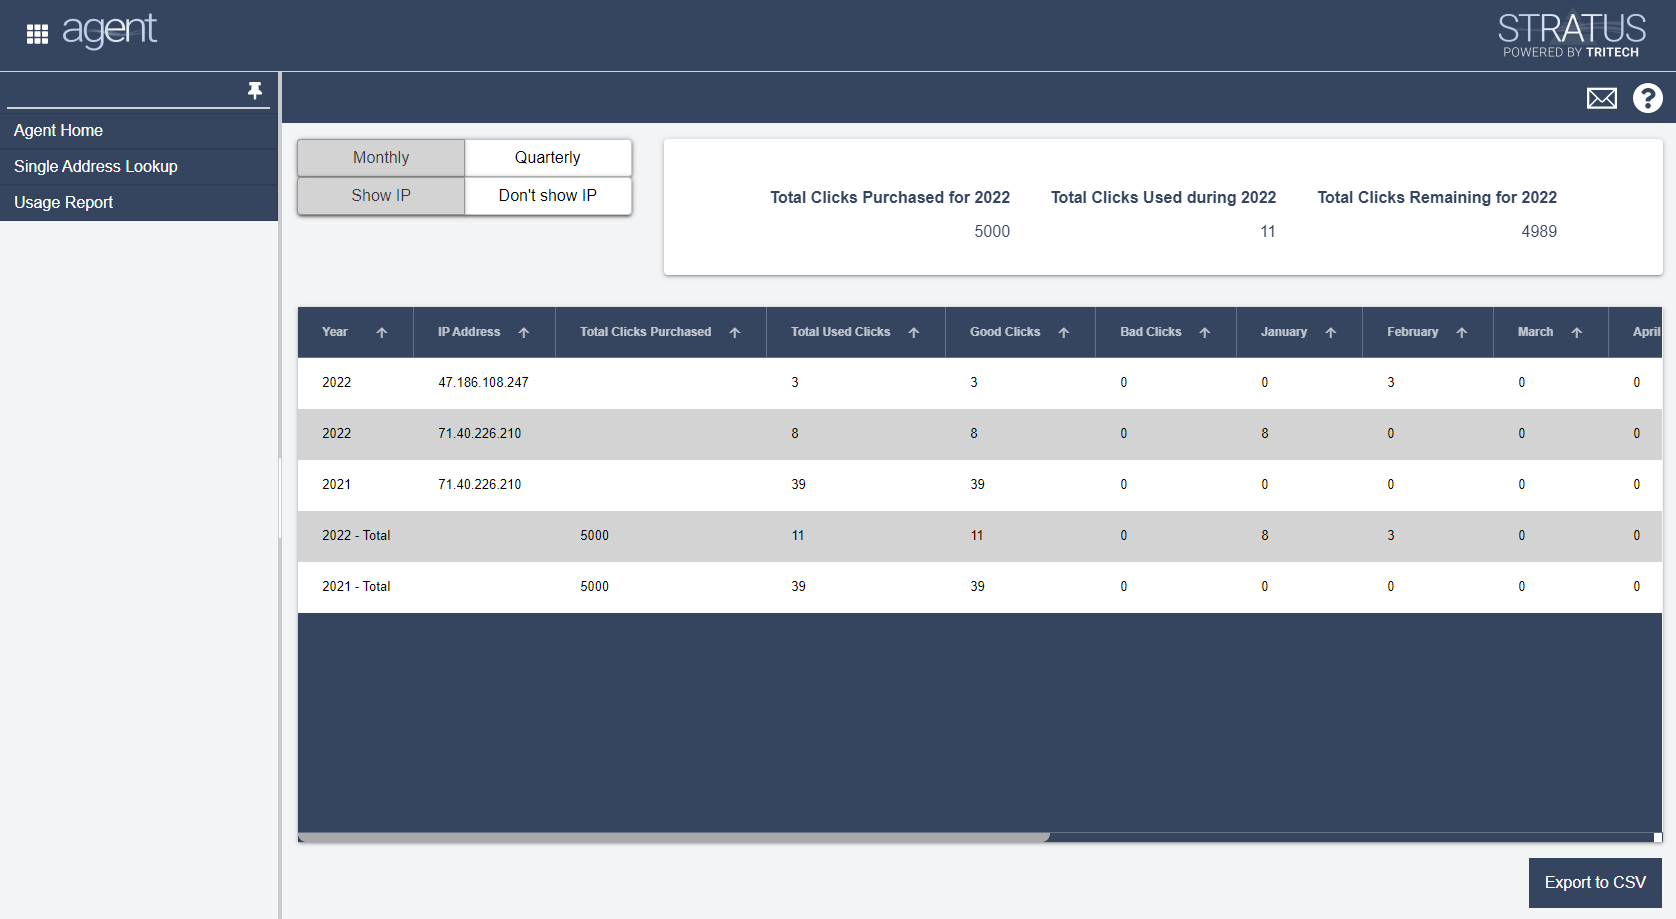Image resolution: width=1676 pixels, height=919 pixels.
Task: Click Bad Clicks sort arrow
Action: 1204,333
